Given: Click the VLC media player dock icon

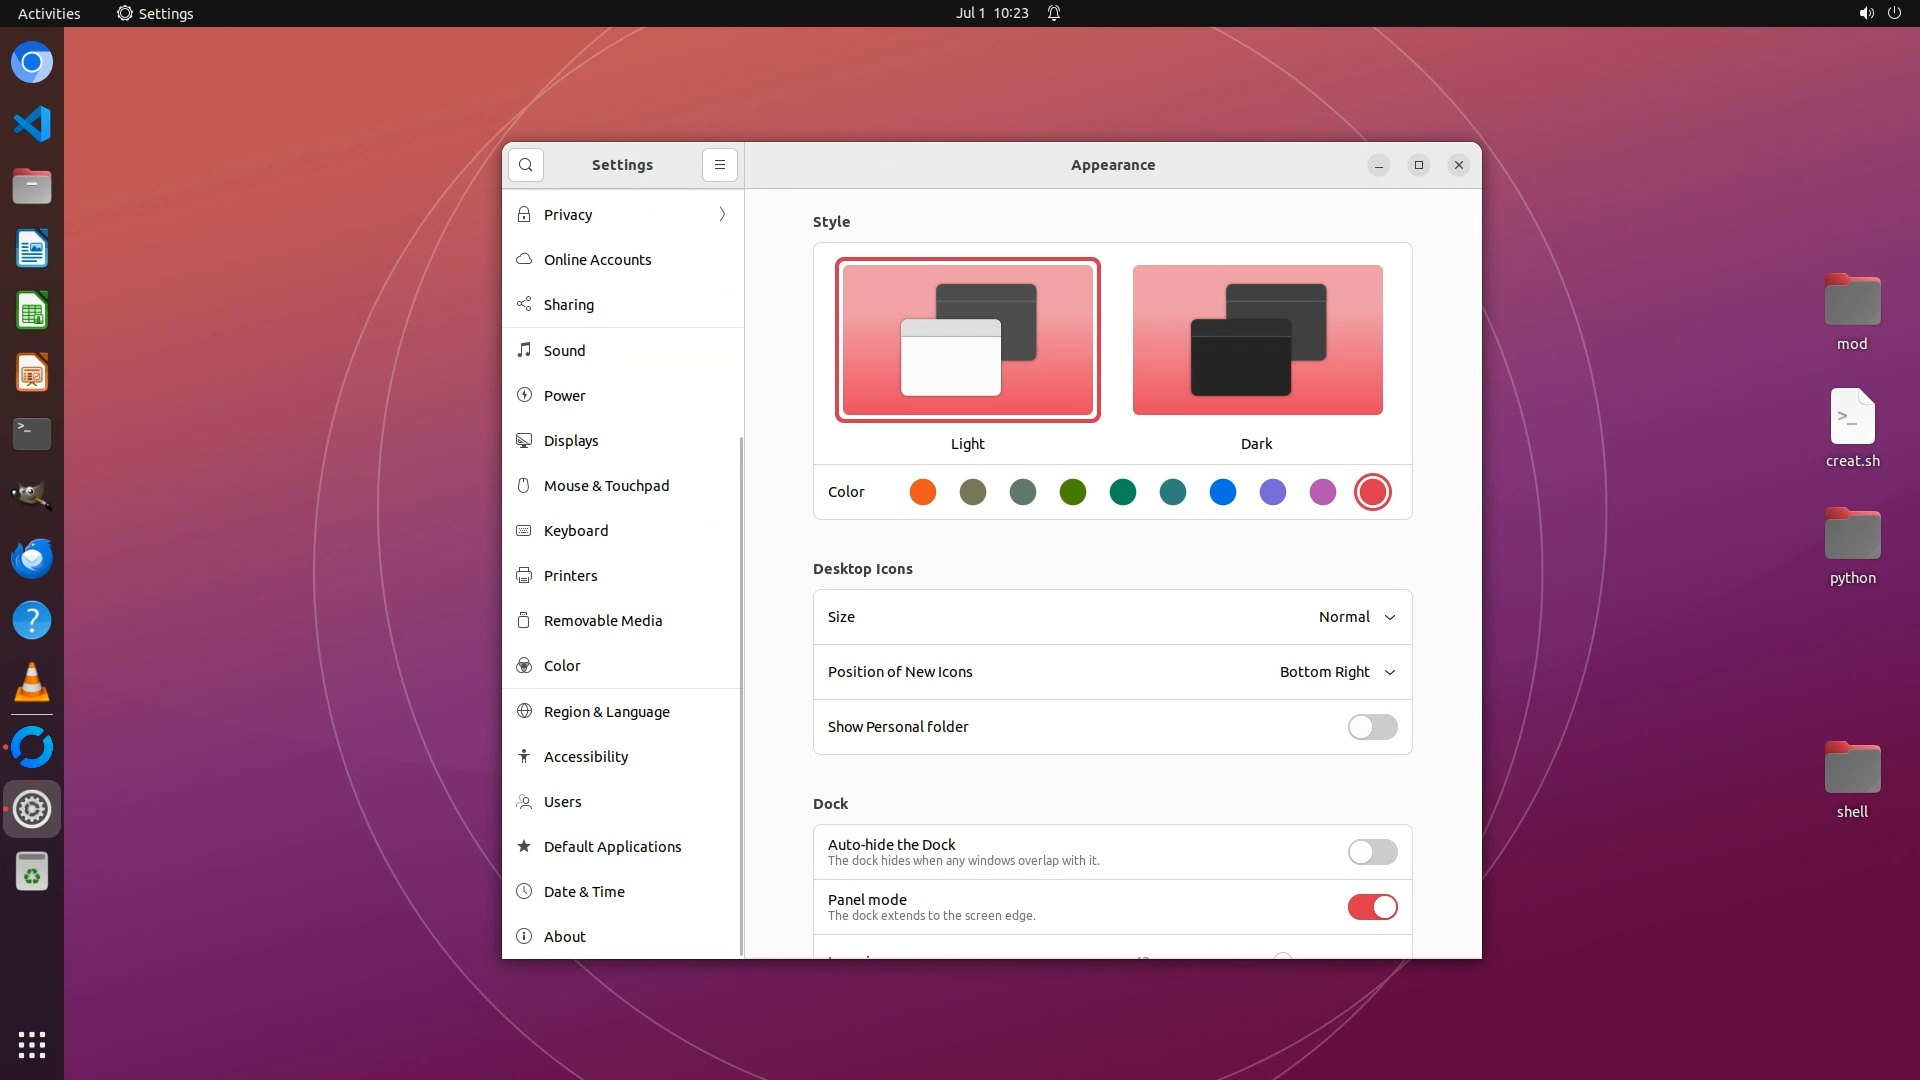Looking at the screenshot, I should click(x=32, y=683).
